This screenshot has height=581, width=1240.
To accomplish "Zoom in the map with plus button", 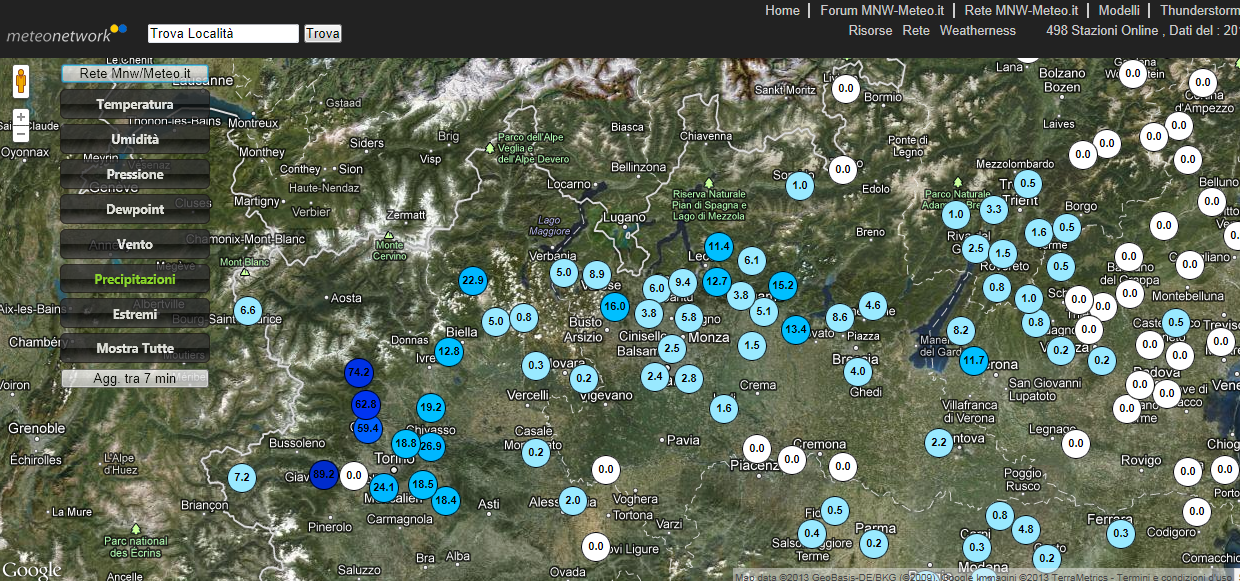I will pos(20,117).
